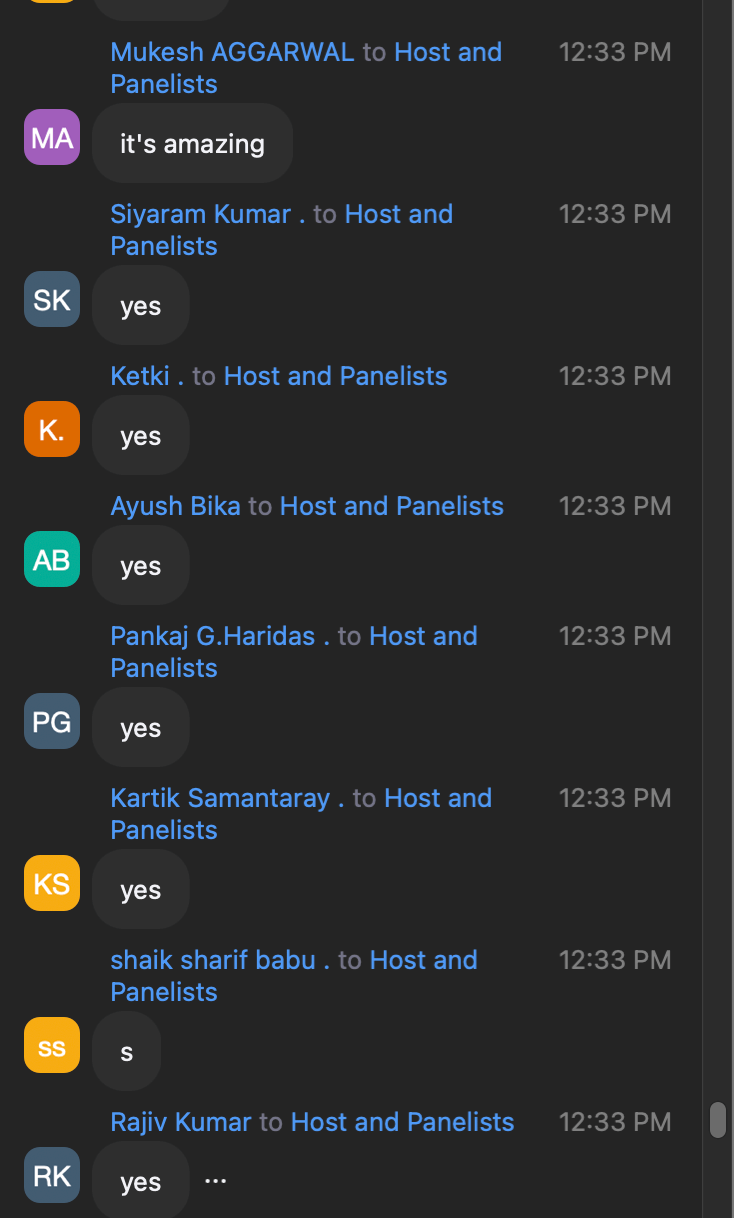
Task: Click shaik sharif babu's ss avatar
Action: pyautogui.click(x=51, y=1045)
